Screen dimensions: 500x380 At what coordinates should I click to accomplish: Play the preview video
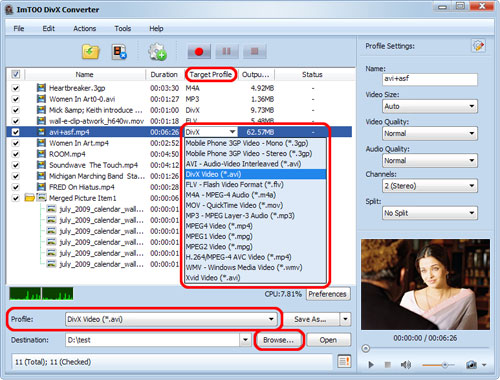371,365
